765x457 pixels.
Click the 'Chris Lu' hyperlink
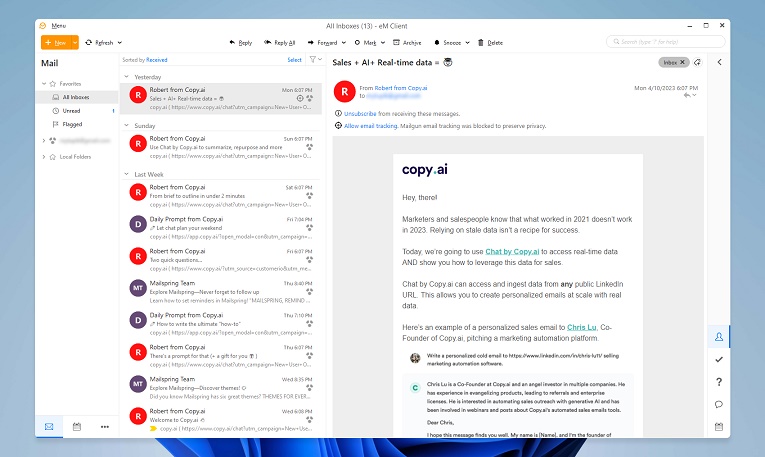(x=582, y=327)
